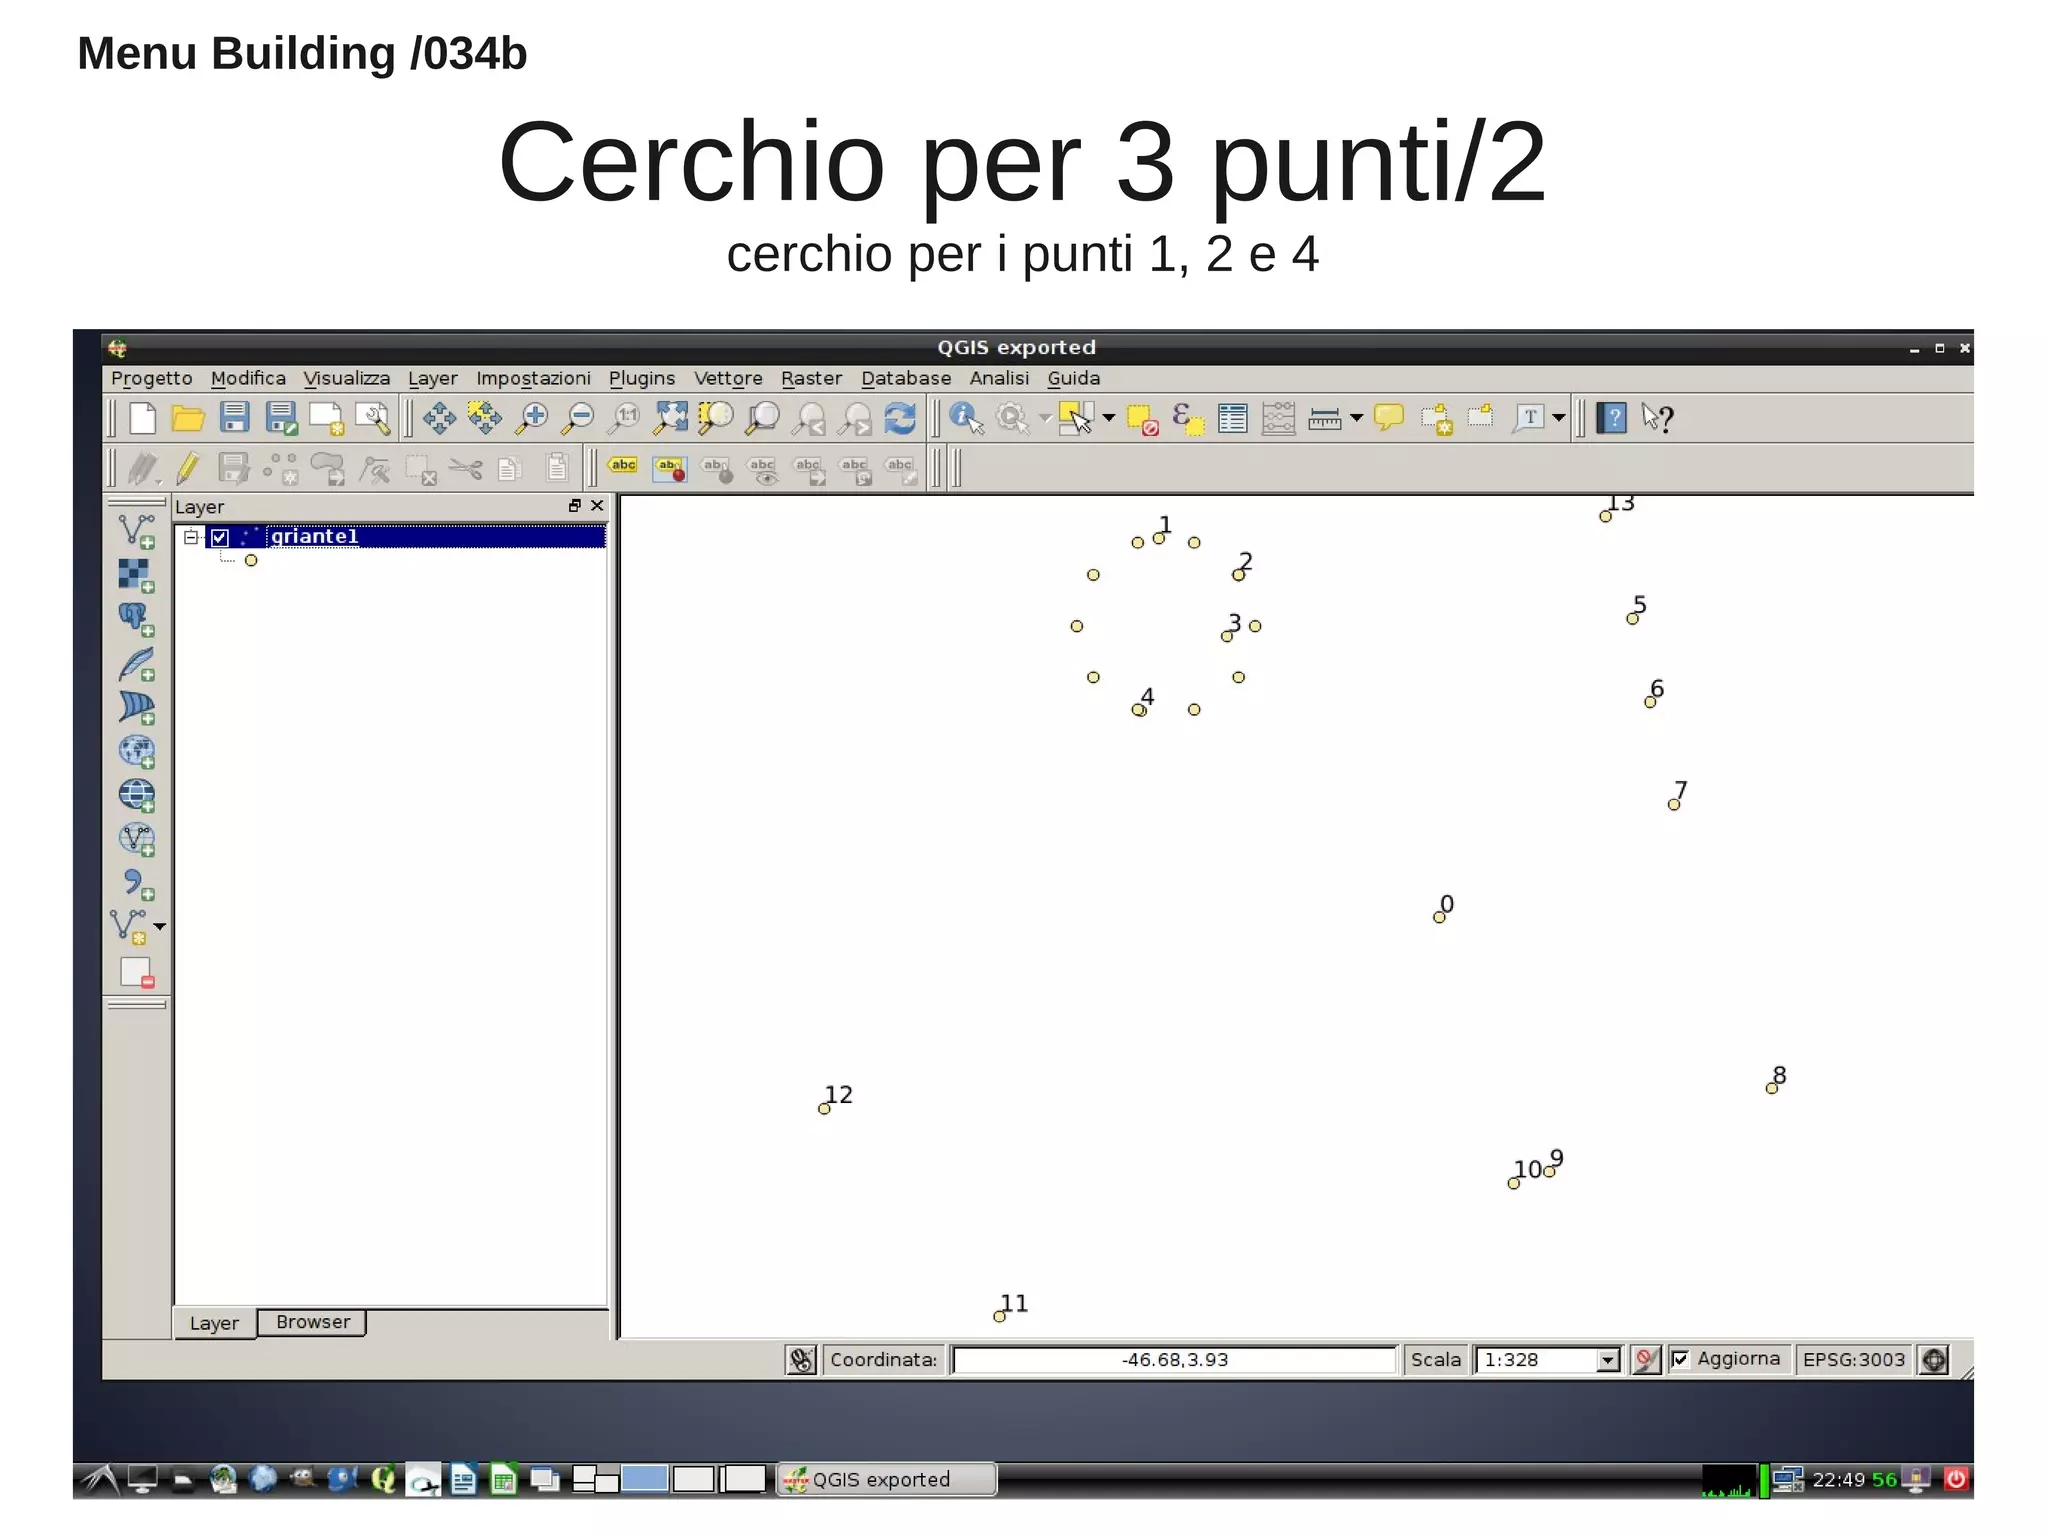
Task: Click the EPSG:3003 CRS button
Action: (1853, 1360)
